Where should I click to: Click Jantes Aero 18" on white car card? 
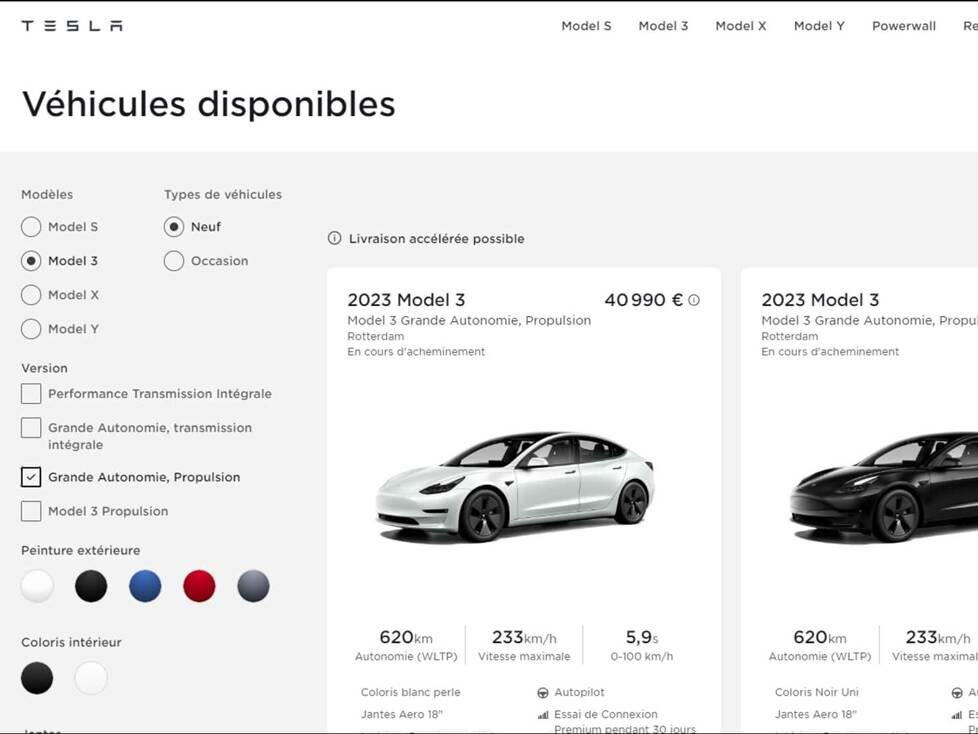(x=402, y=715)
